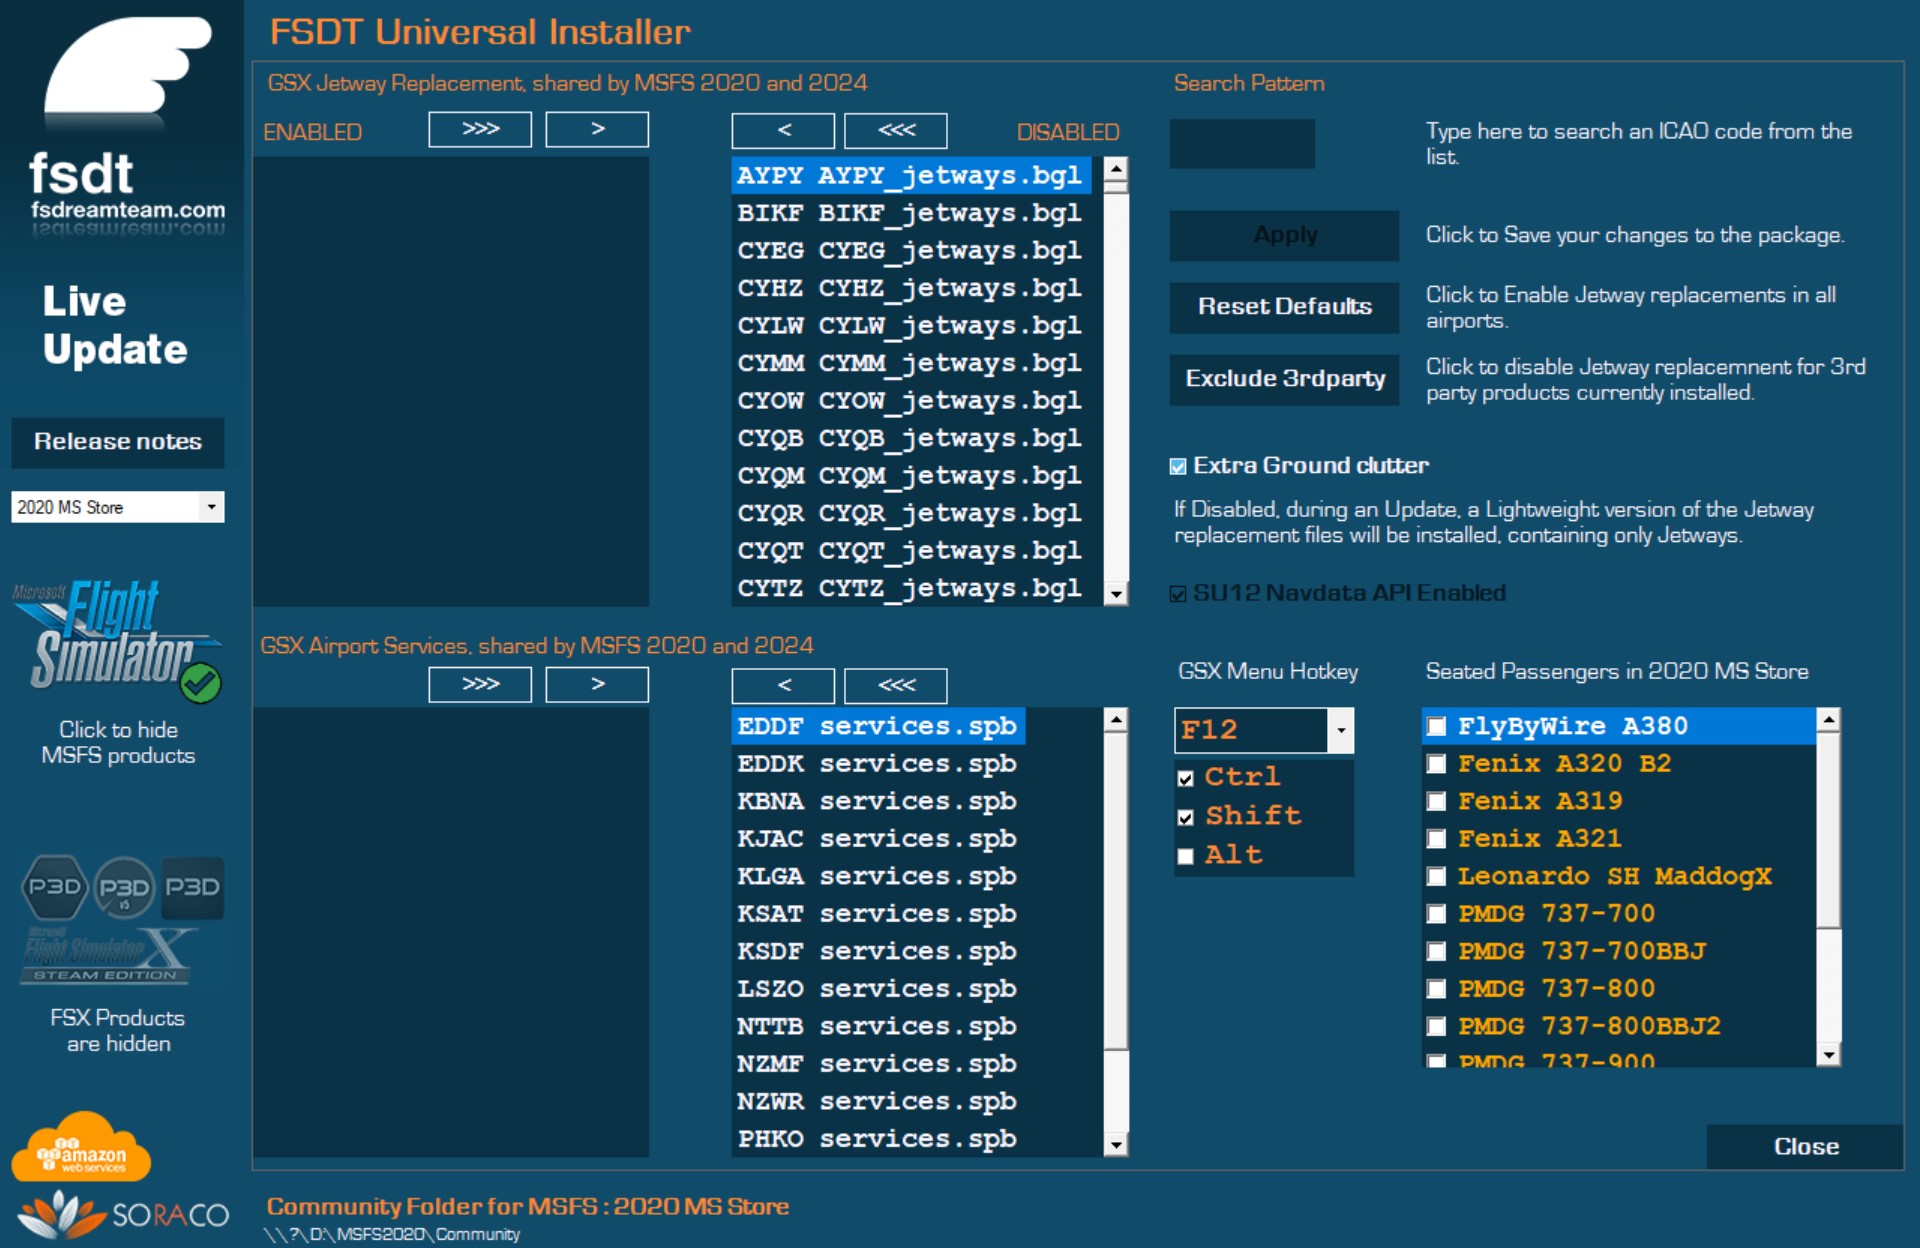
Task: Click the >>> button under GSX Airport Services
Action: click(x=480, y=684)
